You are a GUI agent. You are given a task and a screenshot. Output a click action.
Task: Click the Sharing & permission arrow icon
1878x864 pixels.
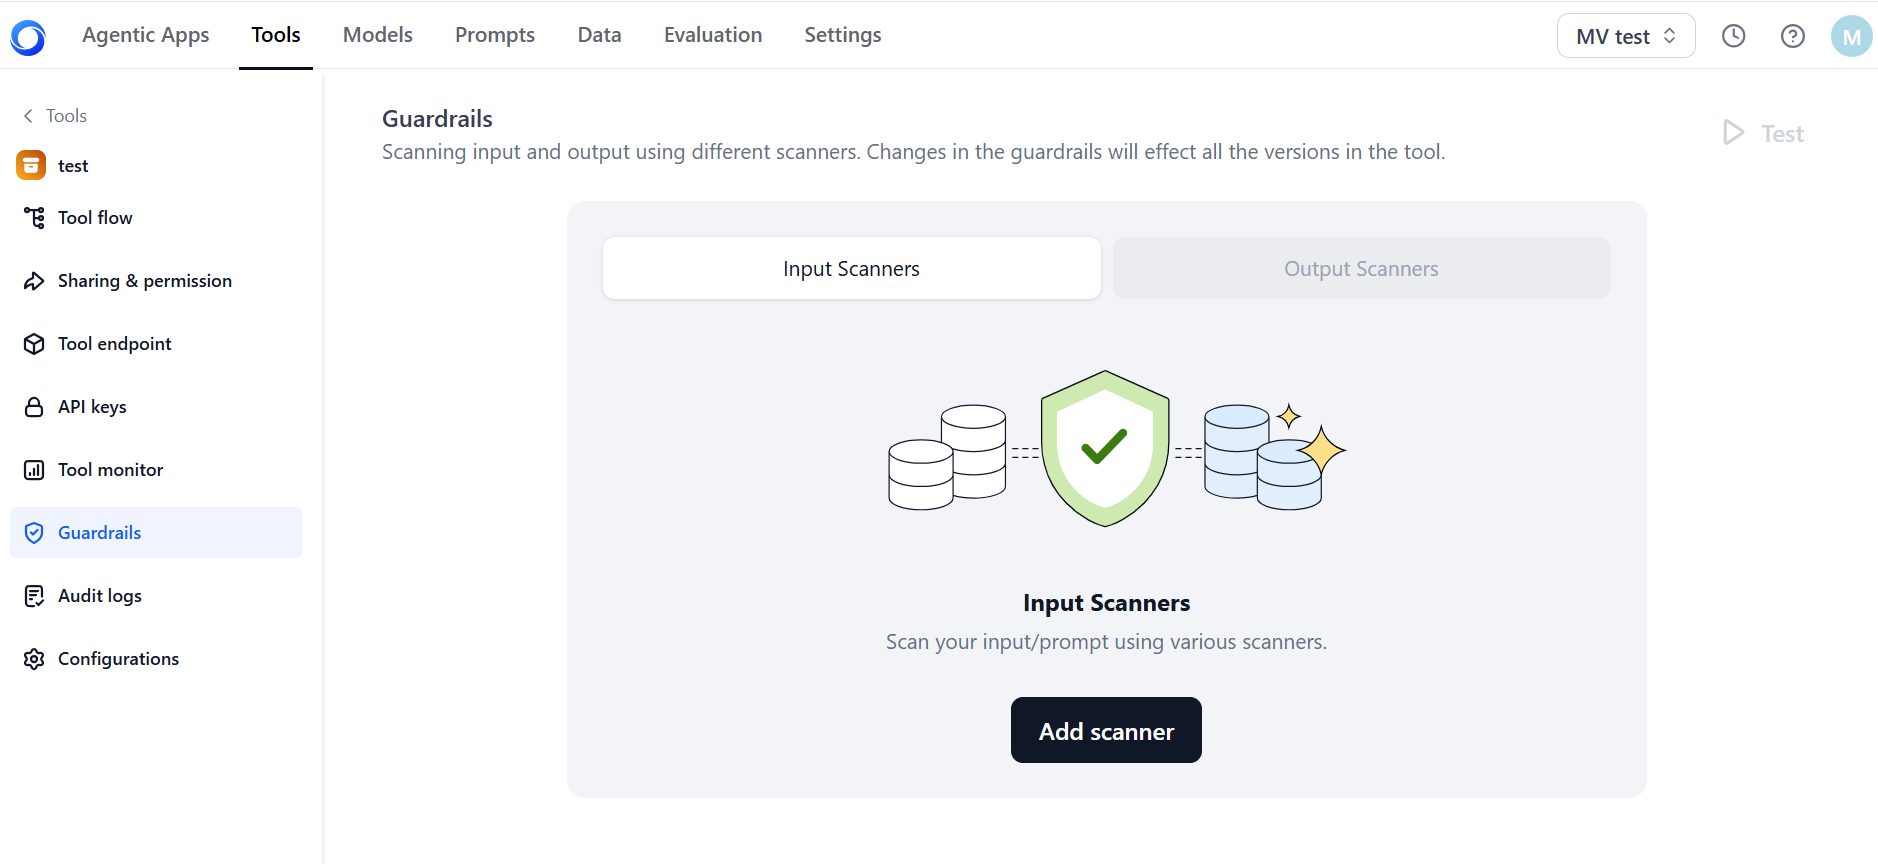click(34, 281)
